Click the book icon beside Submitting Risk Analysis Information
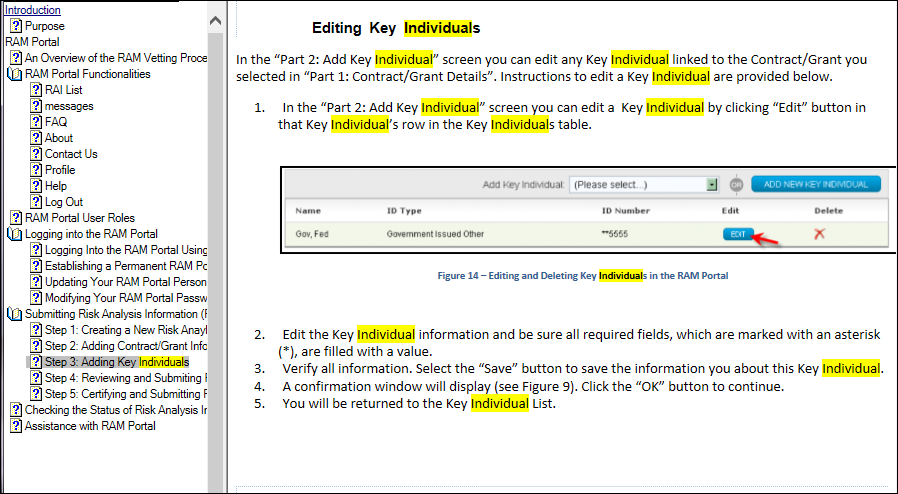 coord(15,314)
